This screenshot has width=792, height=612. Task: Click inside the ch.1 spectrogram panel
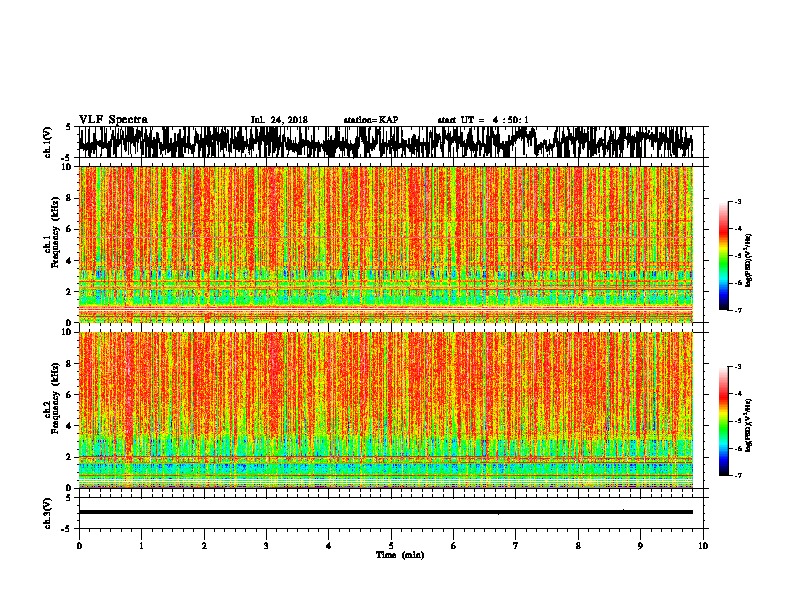tap(385, 244)
